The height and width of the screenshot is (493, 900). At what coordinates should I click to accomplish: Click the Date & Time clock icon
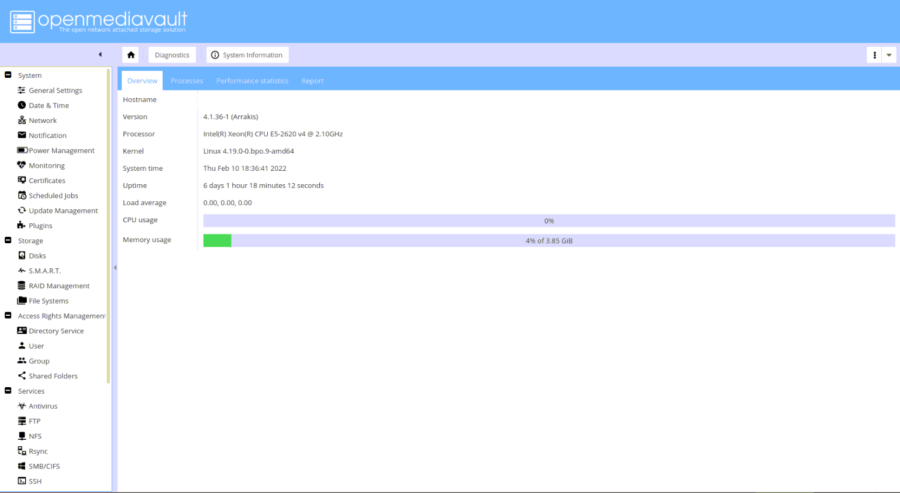pyautogui.click(x=22, y=105)
